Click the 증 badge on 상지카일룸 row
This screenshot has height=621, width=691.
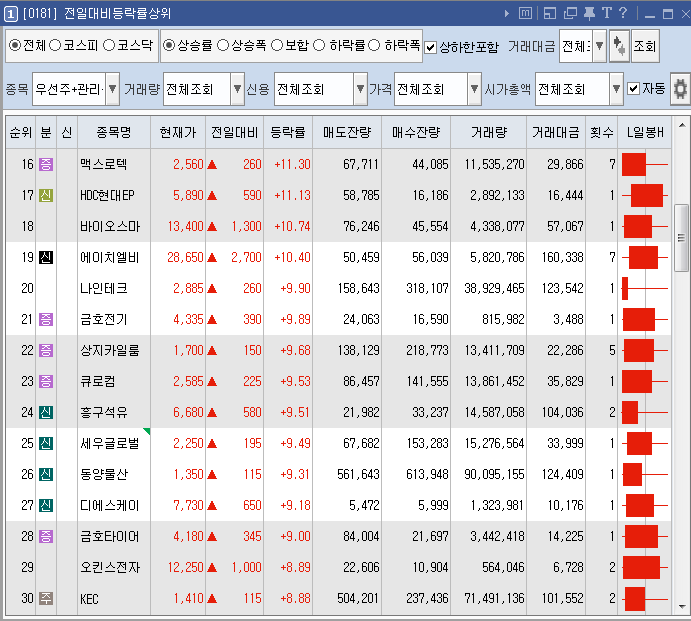pos(46,350)
